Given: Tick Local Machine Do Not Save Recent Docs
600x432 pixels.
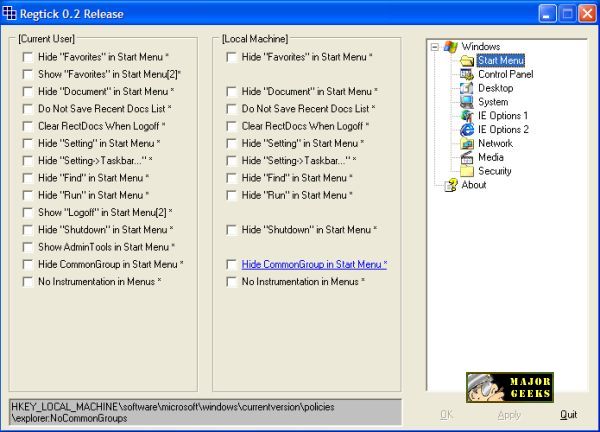Looking at the screenshot, I should pyautogui.click(x=231, y=109).
